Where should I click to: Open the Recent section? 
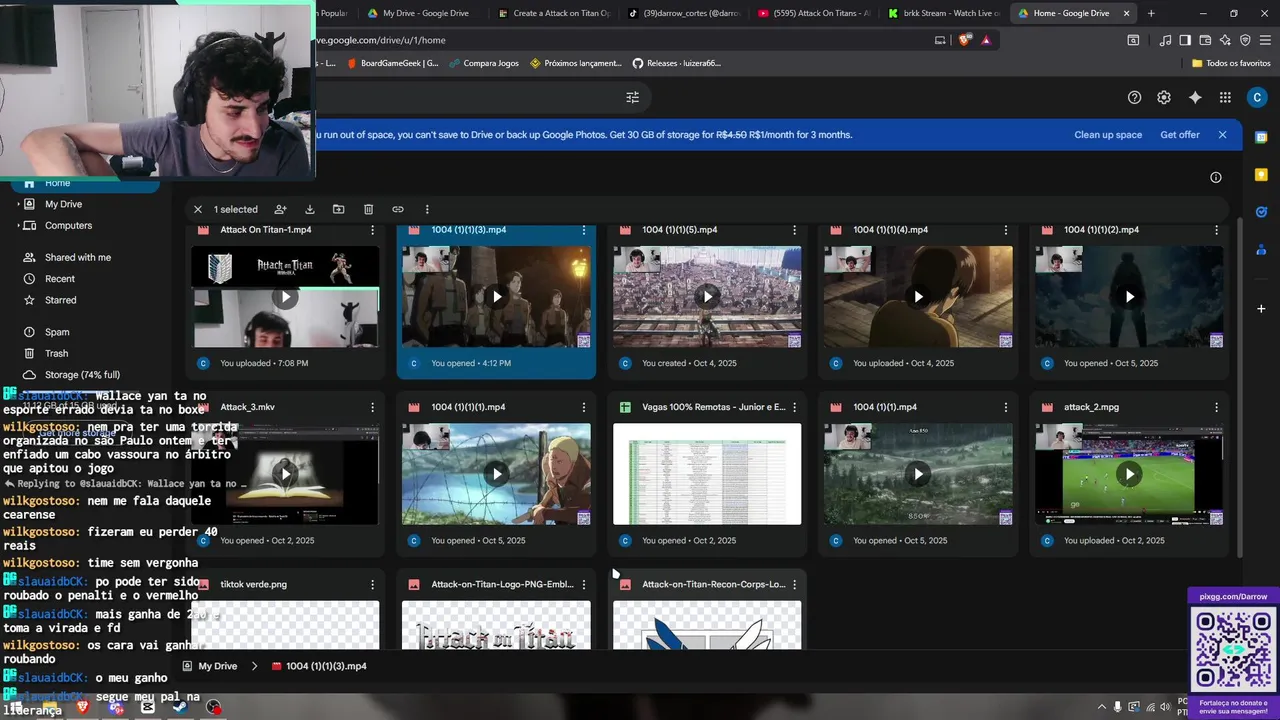[x=60, y=279]
